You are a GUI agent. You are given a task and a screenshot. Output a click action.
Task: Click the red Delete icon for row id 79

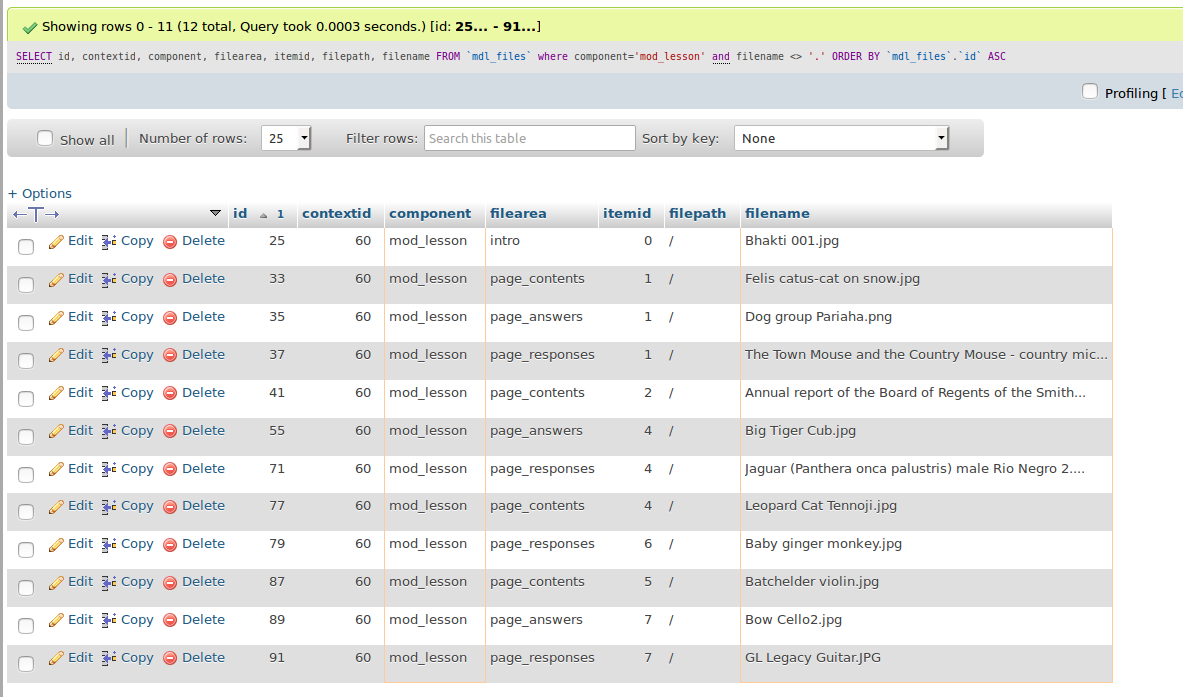click(171, 545)
